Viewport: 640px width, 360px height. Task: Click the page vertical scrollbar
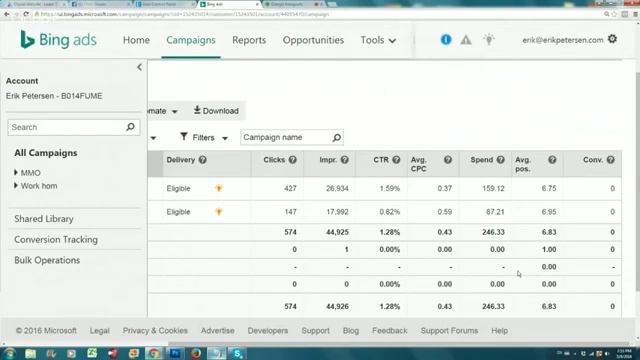pos(638,182)
